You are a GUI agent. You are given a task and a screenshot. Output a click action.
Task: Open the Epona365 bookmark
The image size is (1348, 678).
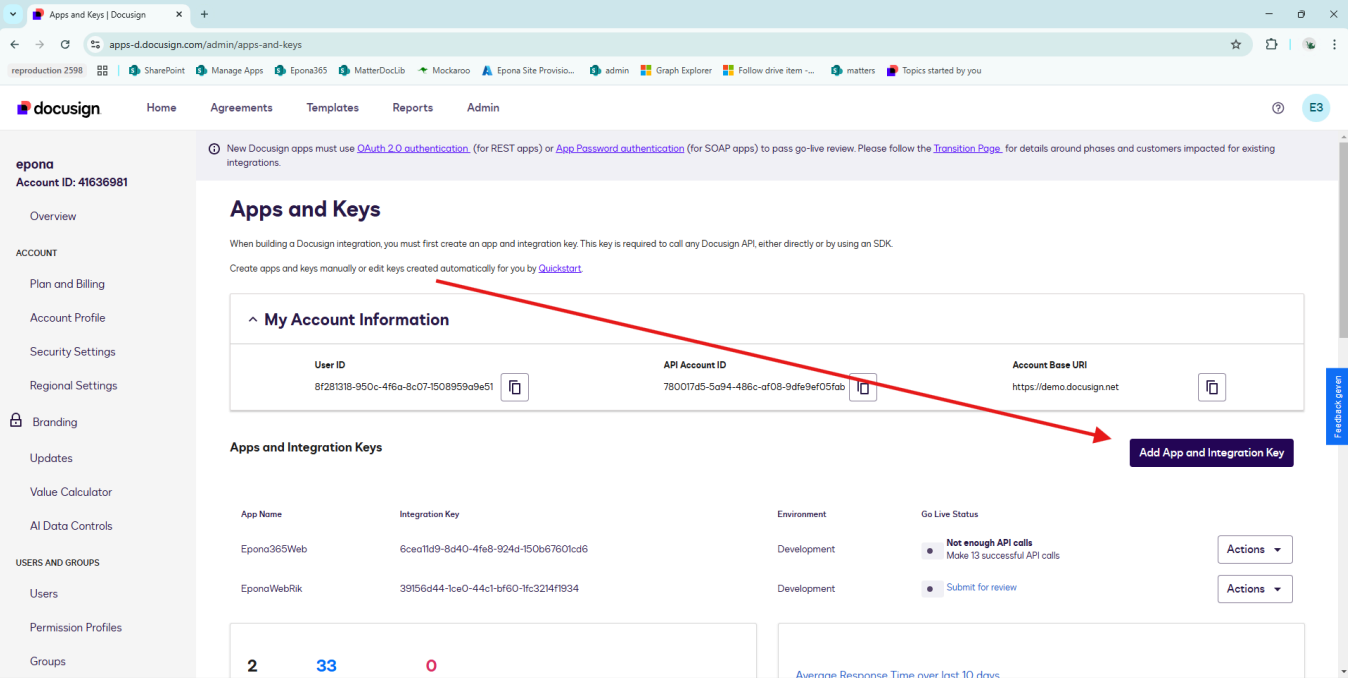[301, 71]
